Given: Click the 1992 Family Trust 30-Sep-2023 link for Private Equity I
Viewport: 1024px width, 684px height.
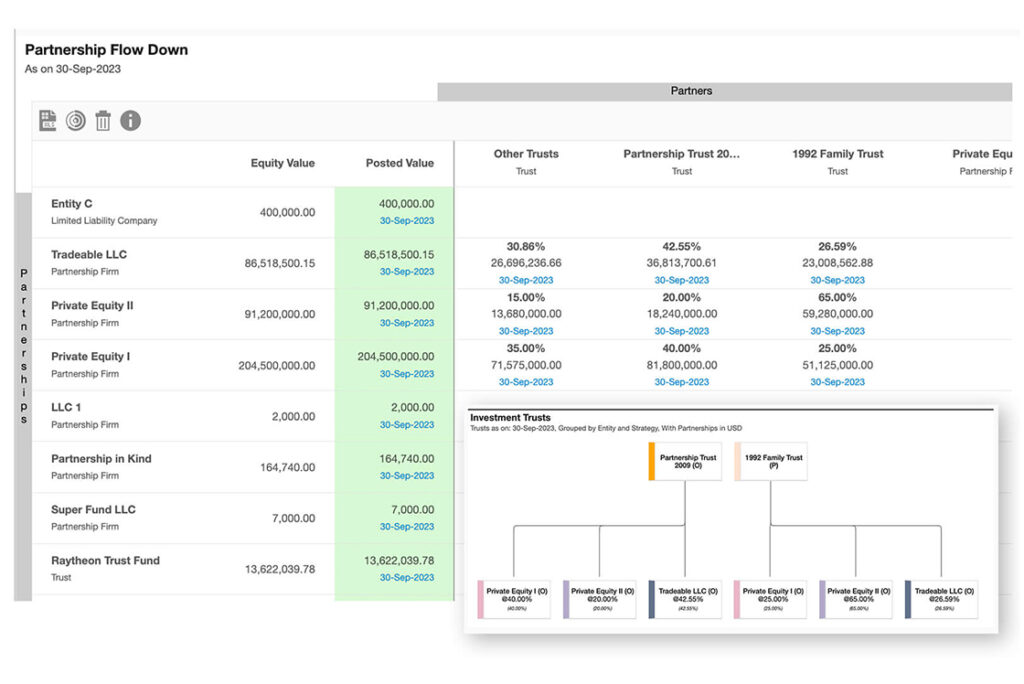Looking at the screenshot, I should 837,381.
